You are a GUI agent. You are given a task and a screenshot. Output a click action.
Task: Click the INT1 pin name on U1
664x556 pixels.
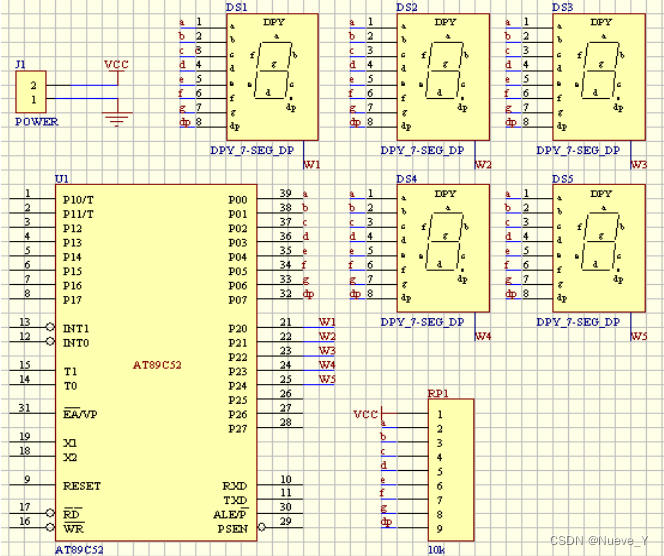76,329
